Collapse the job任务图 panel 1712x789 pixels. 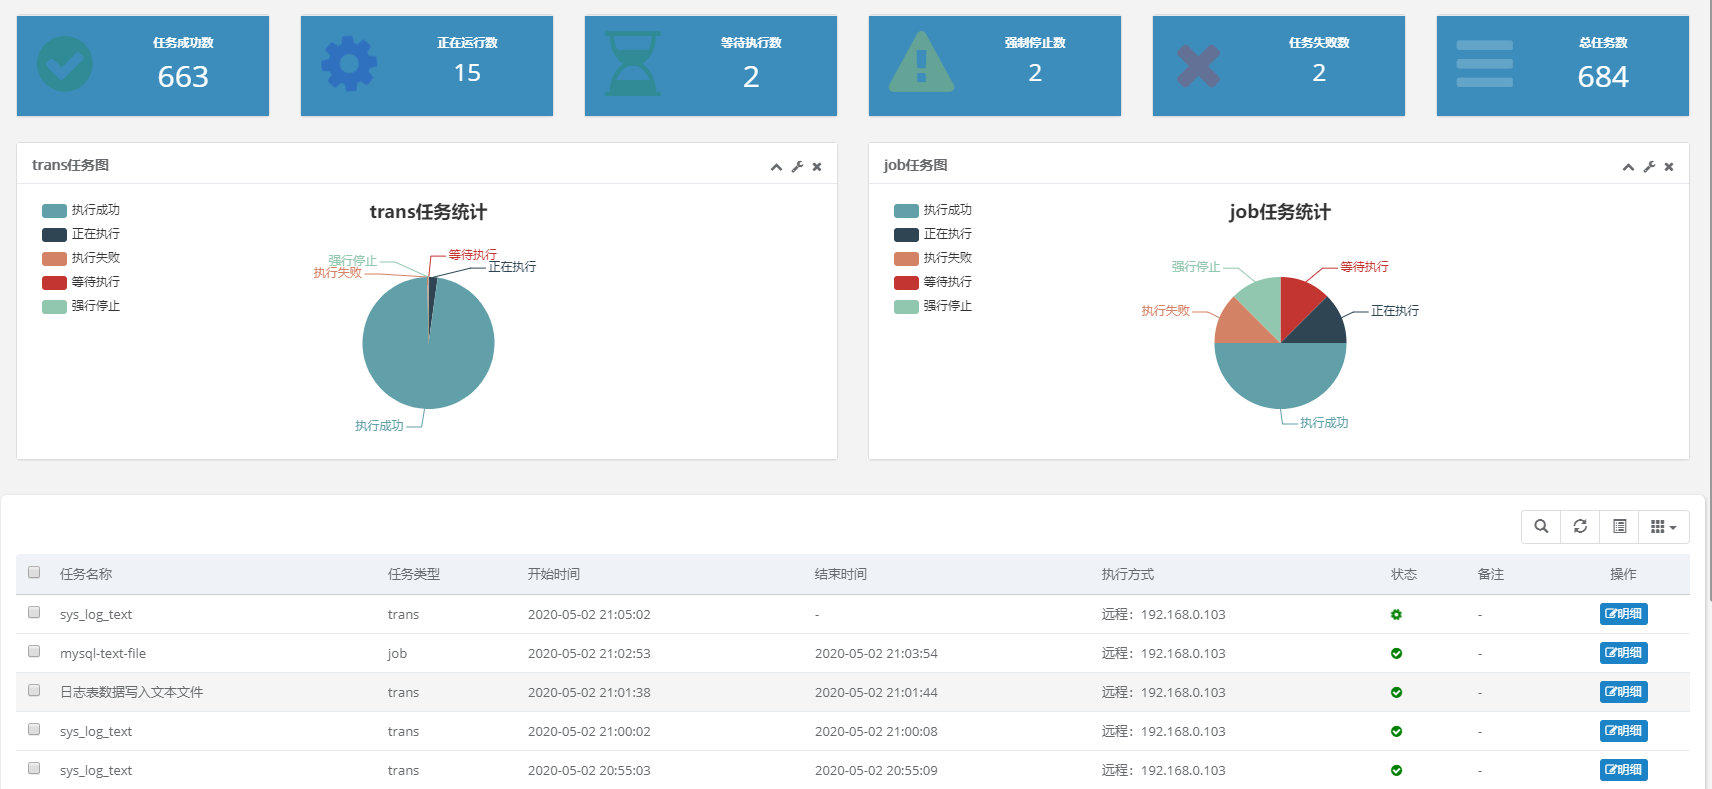click(1628, 167)
